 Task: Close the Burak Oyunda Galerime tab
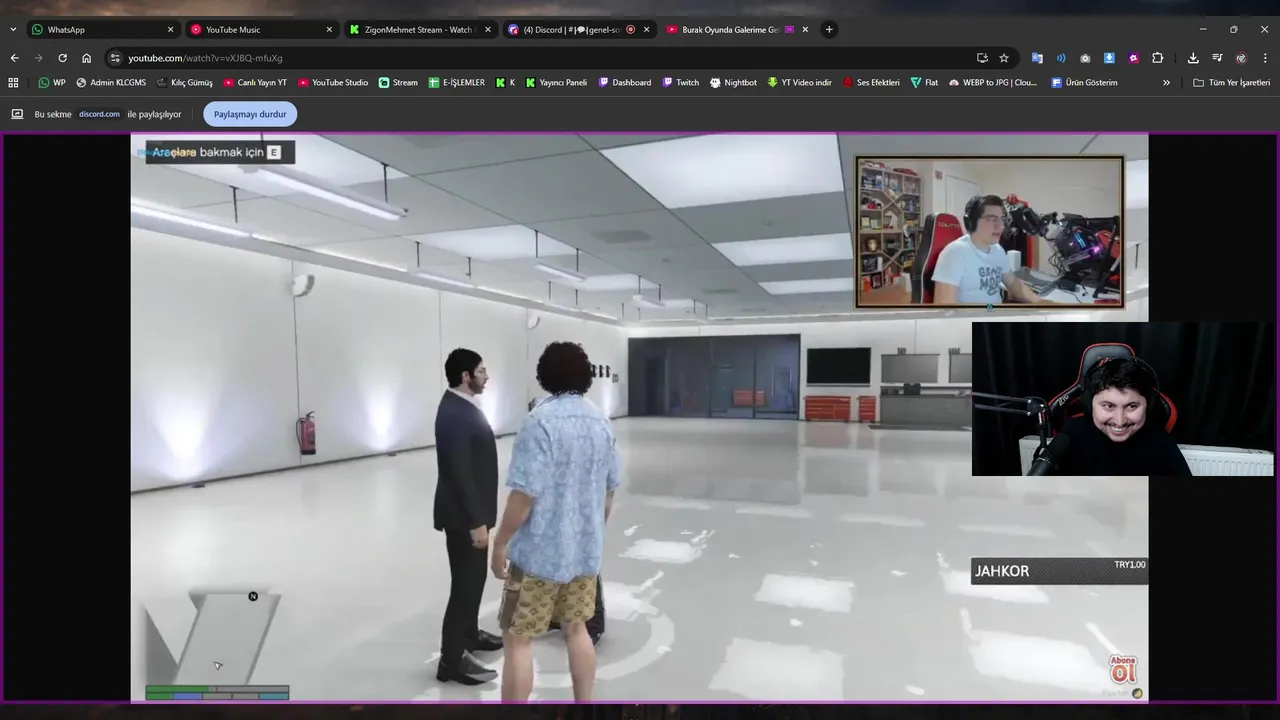point(805,29)
